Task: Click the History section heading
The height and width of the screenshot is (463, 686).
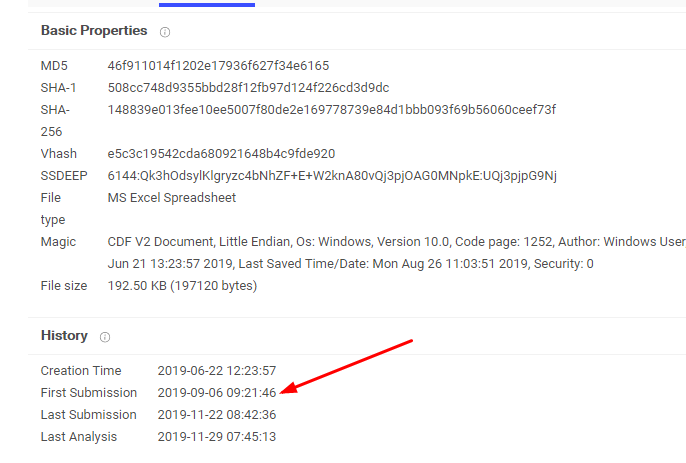Action: coord(64,336)
